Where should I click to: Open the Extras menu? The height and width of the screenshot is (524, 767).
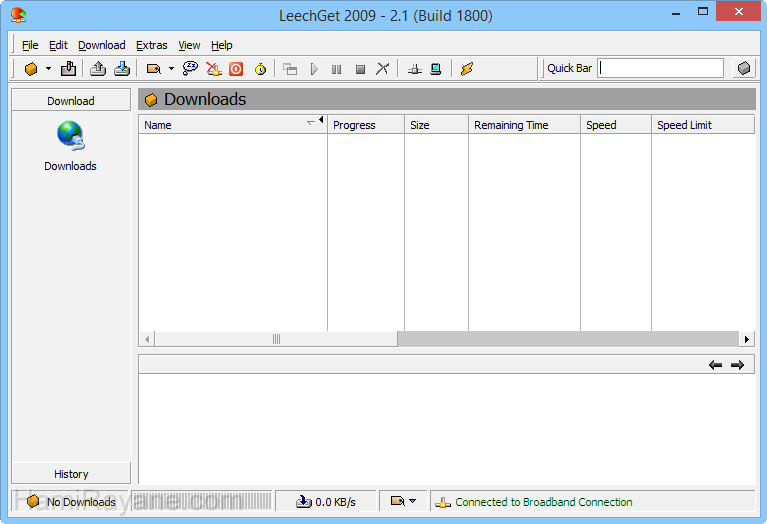point(152,45)
